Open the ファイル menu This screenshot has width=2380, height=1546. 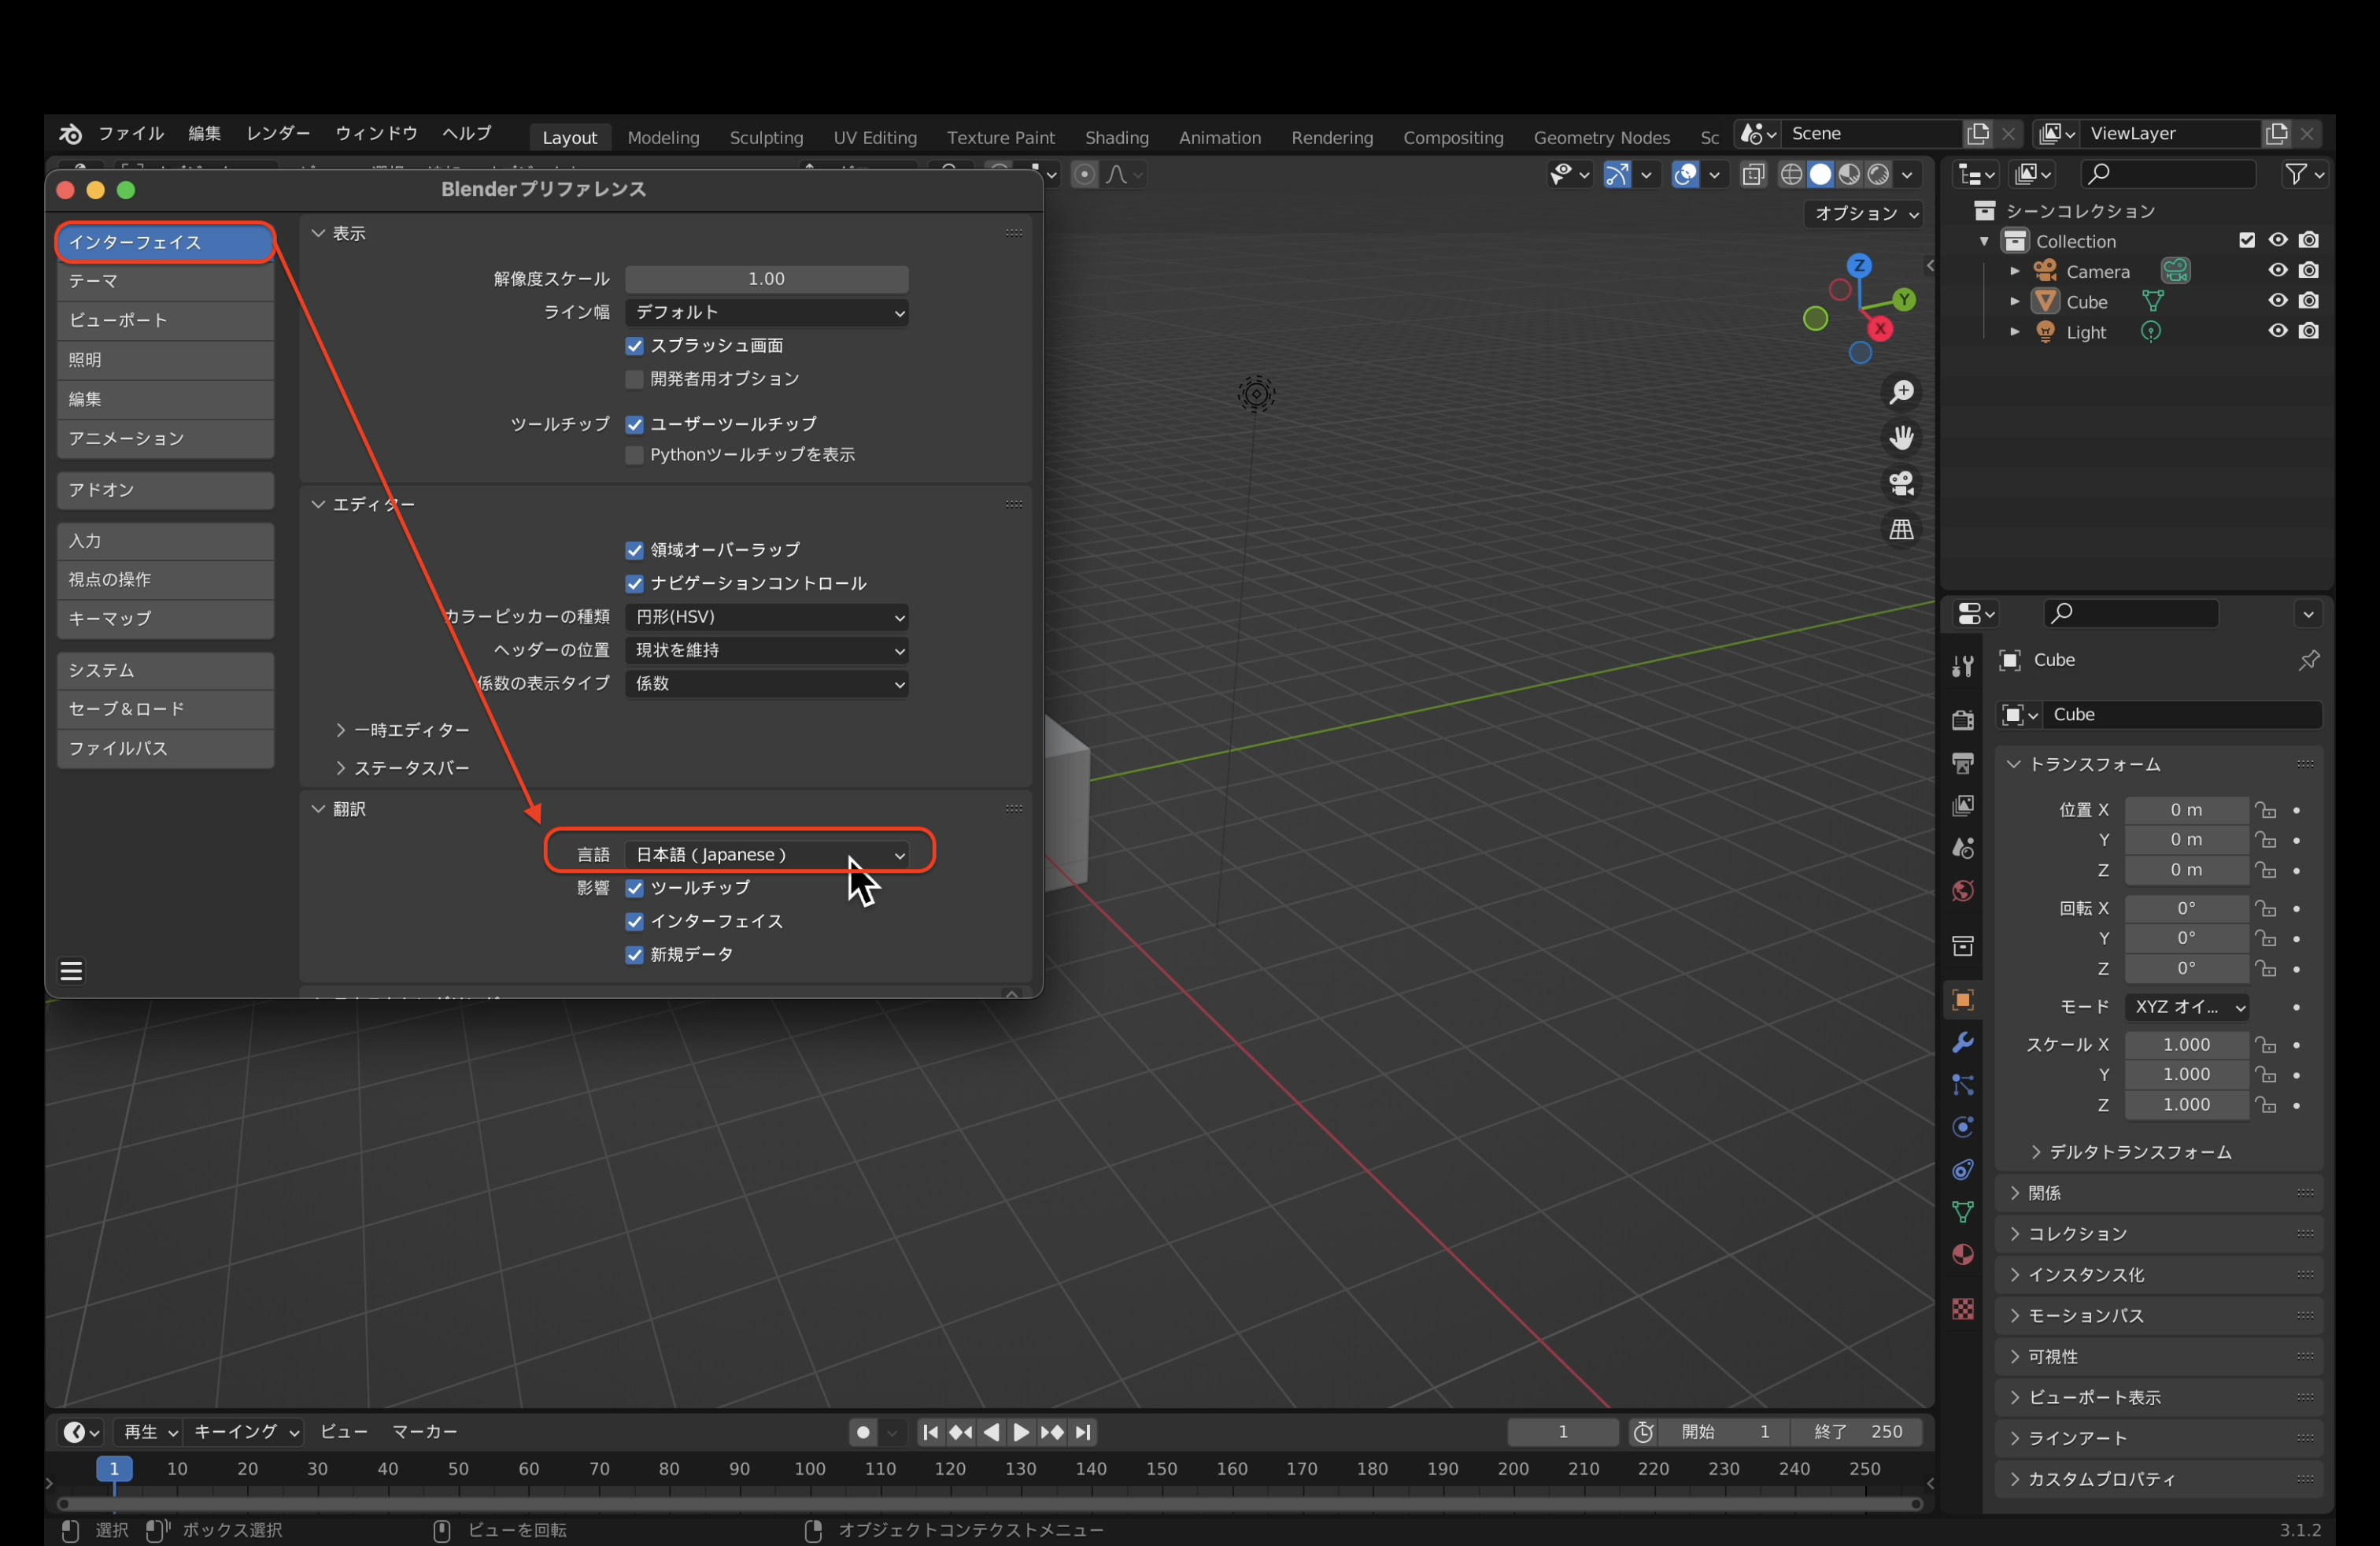coord(131,134)
